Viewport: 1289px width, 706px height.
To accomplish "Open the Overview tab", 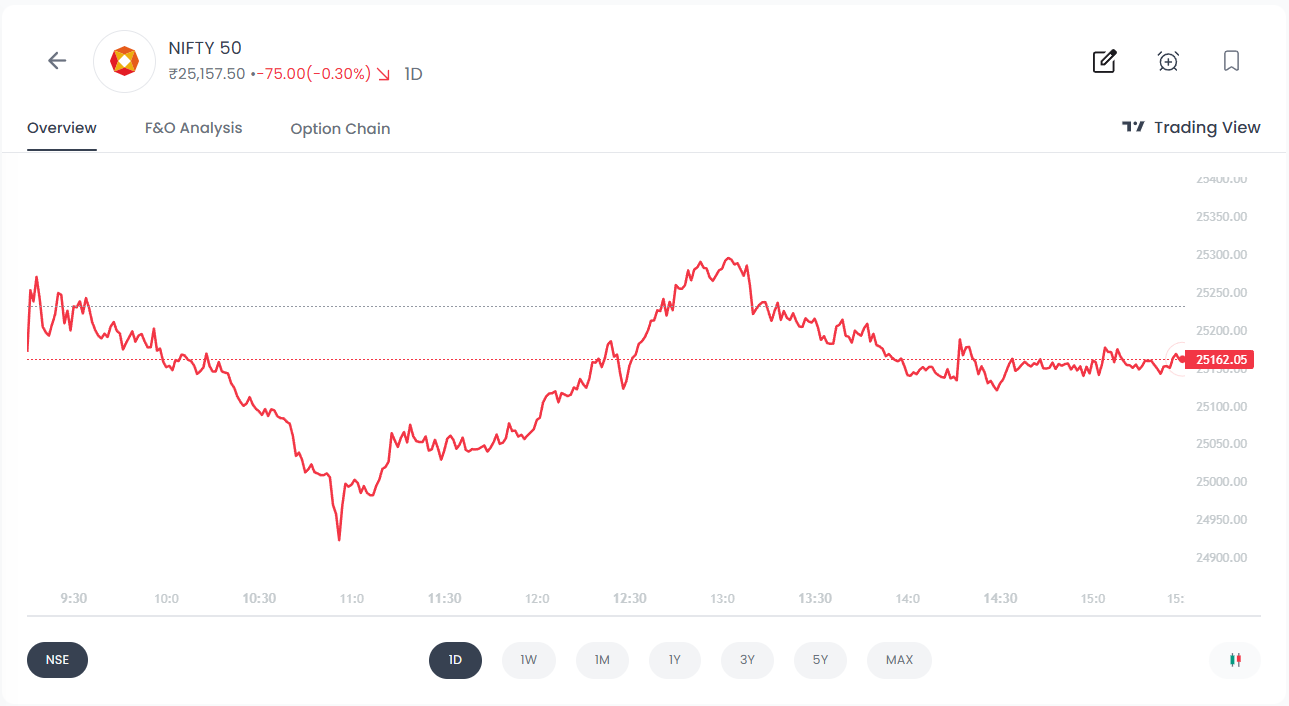I will 62,128.
